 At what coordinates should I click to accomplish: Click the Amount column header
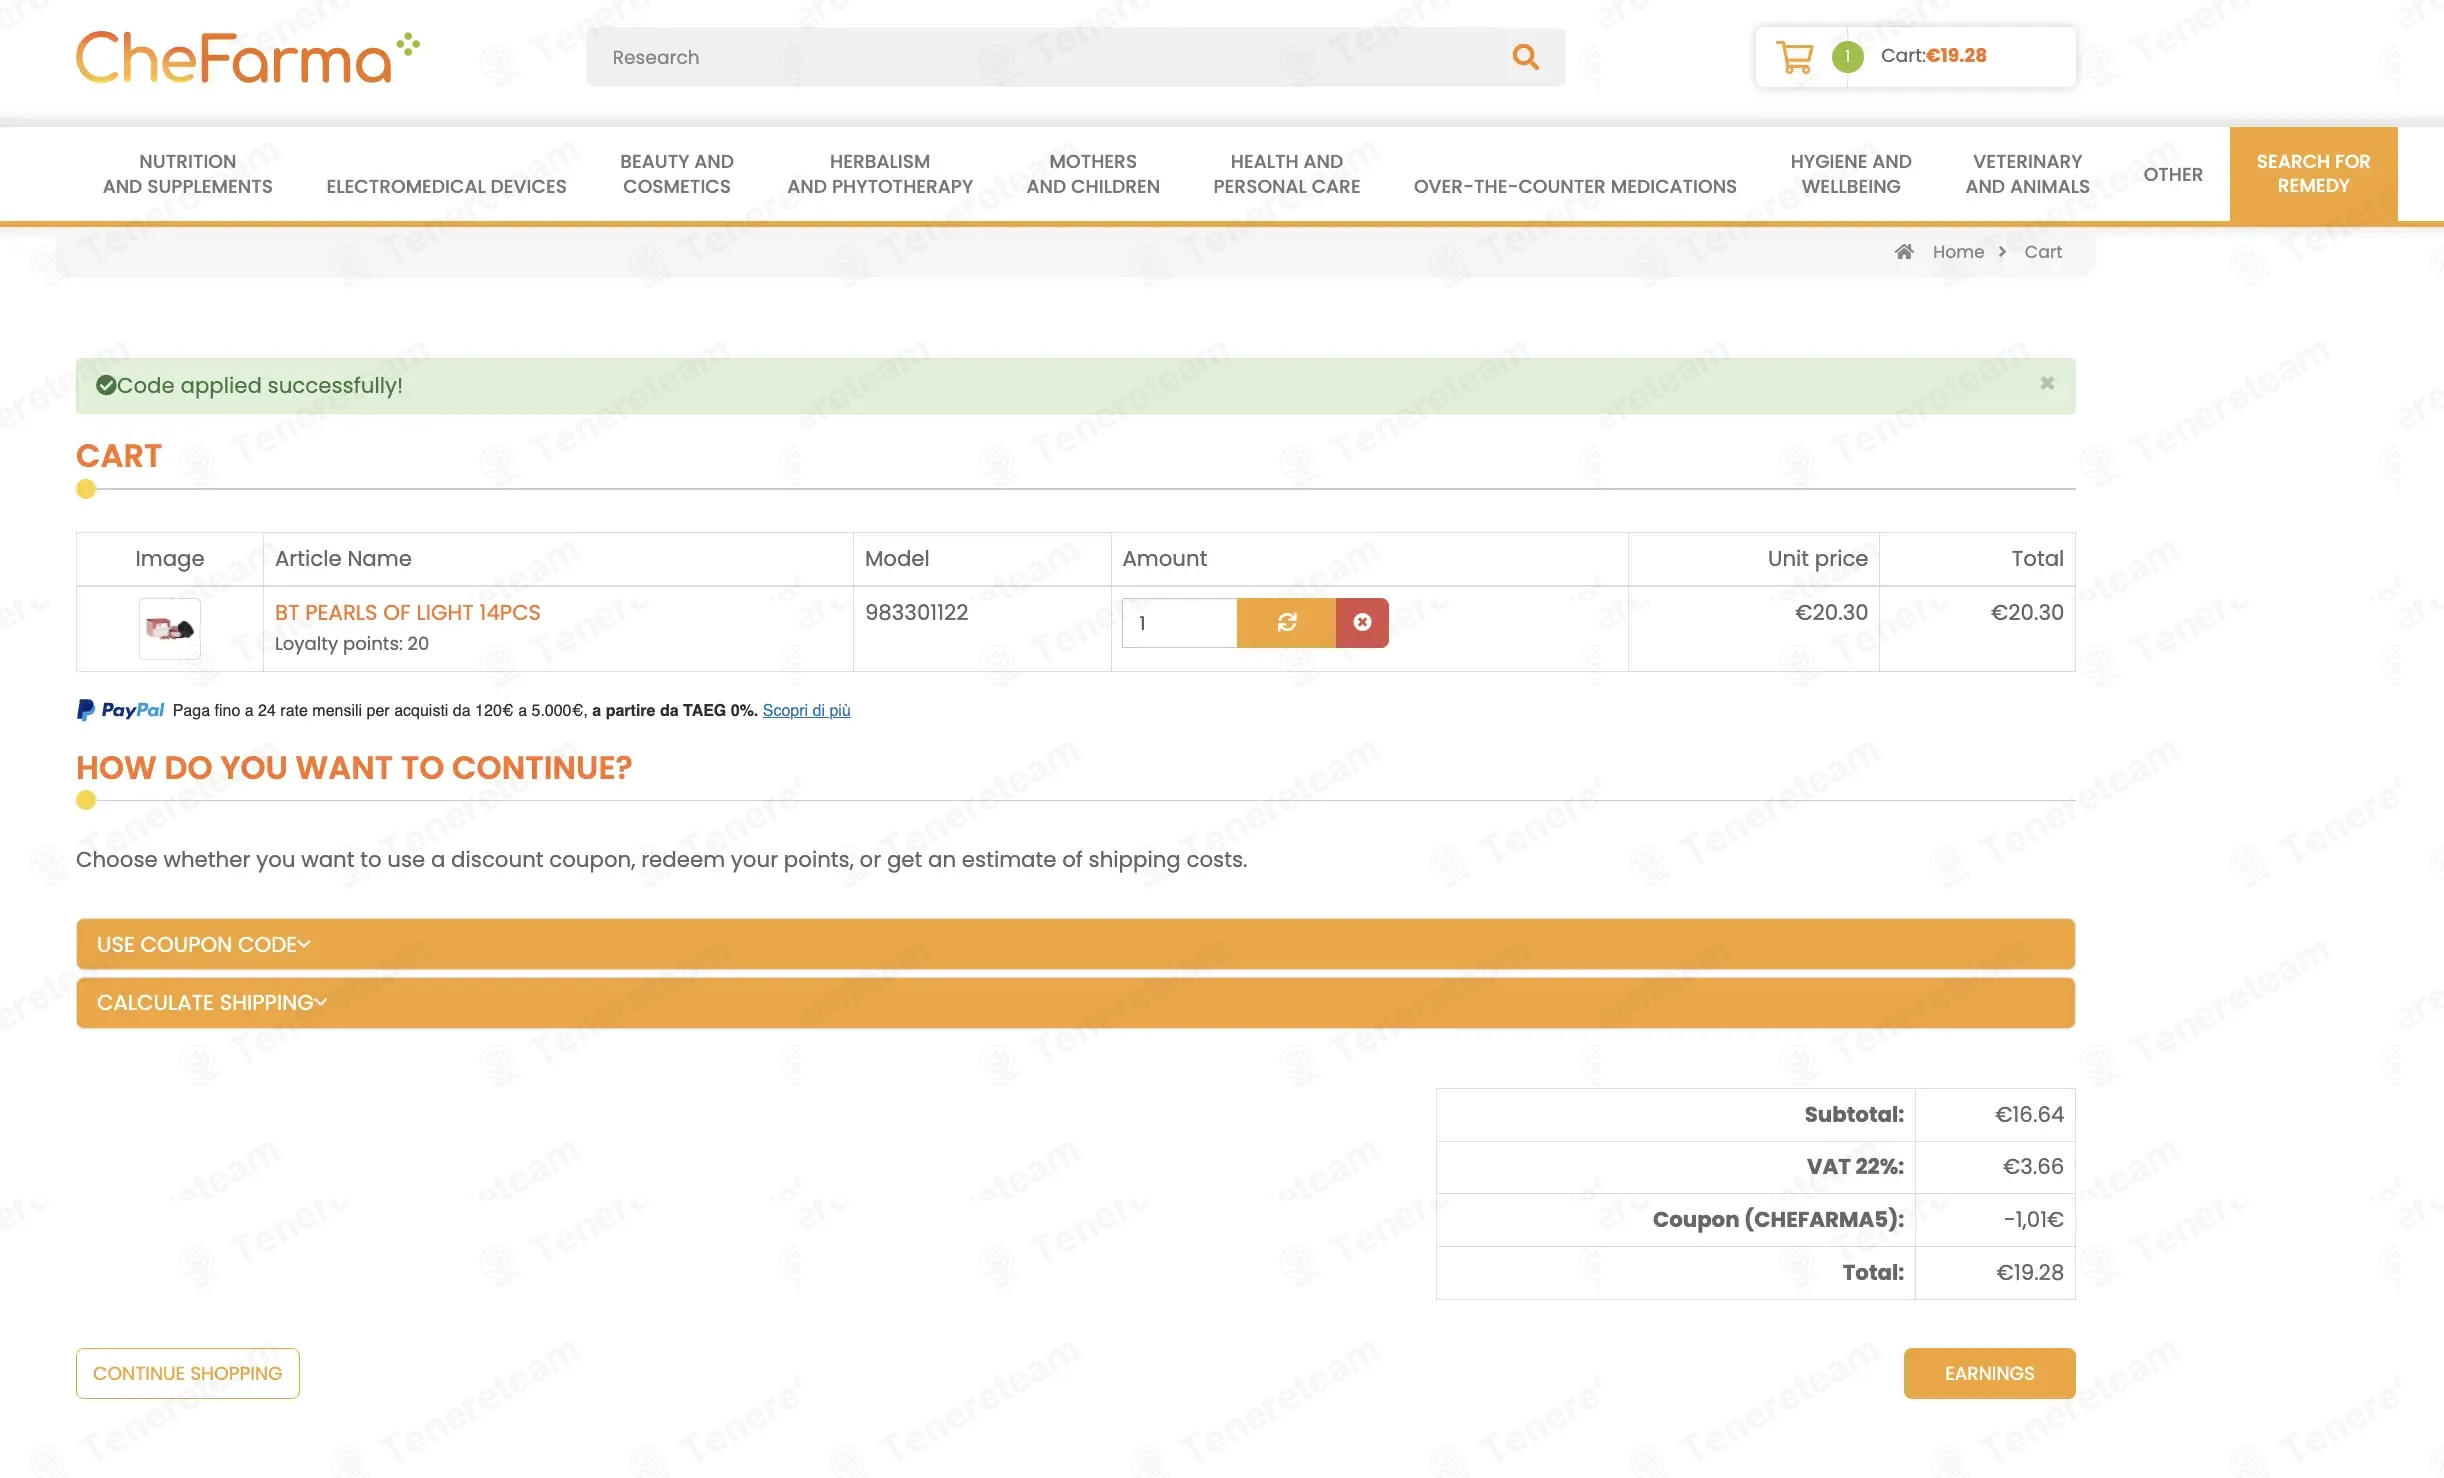(x=1164, y=558)
